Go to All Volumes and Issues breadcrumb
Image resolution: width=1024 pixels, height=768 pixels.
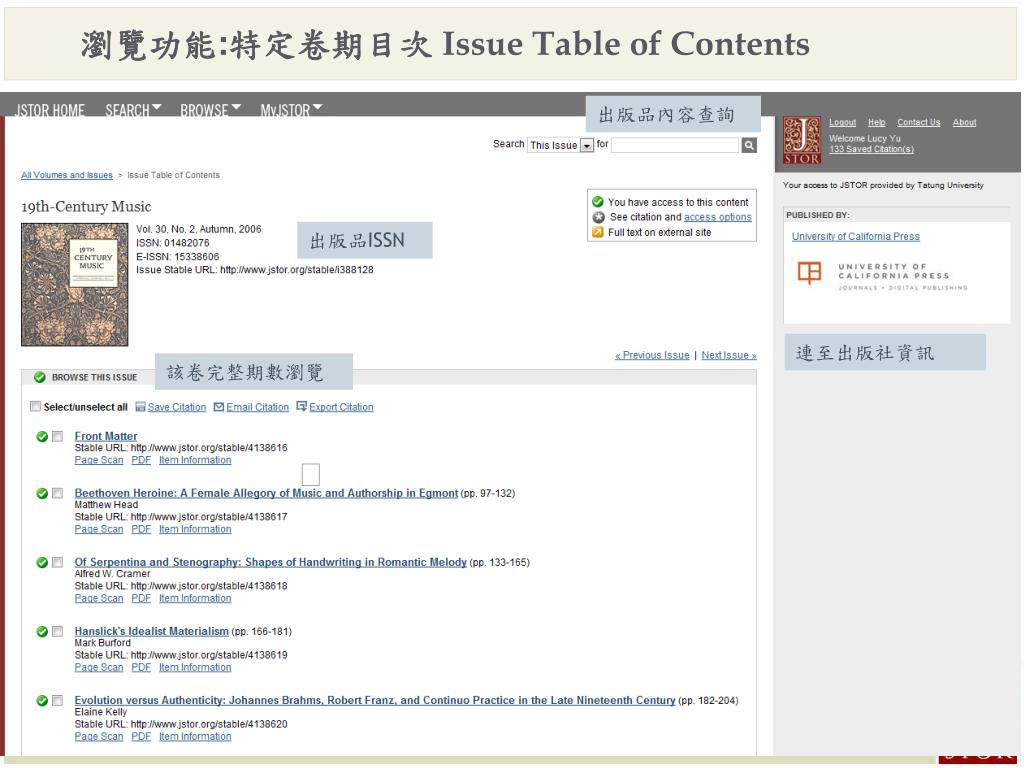click(x=67, y=175)
